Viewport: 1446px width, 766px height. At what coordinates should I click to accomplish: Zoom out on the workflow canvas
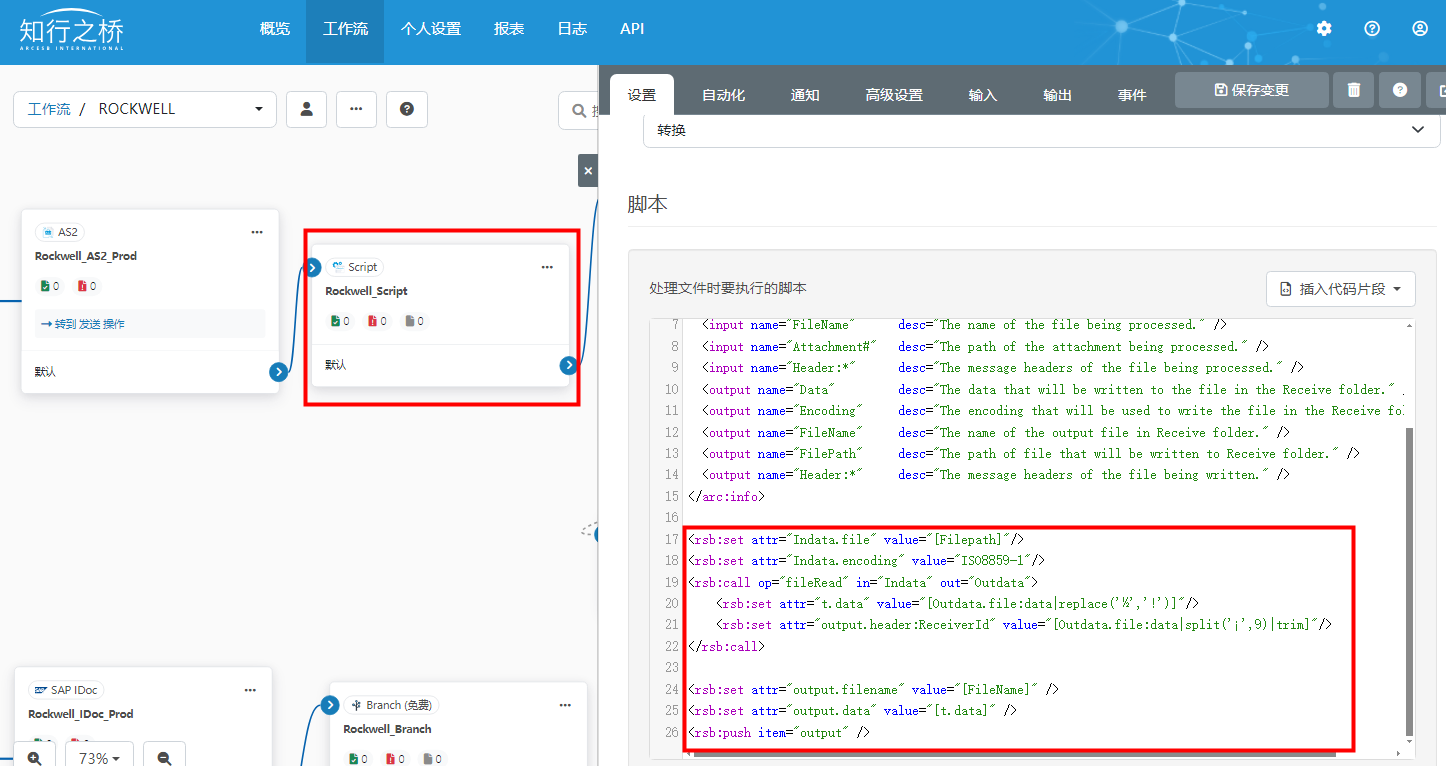coord(164,757)
